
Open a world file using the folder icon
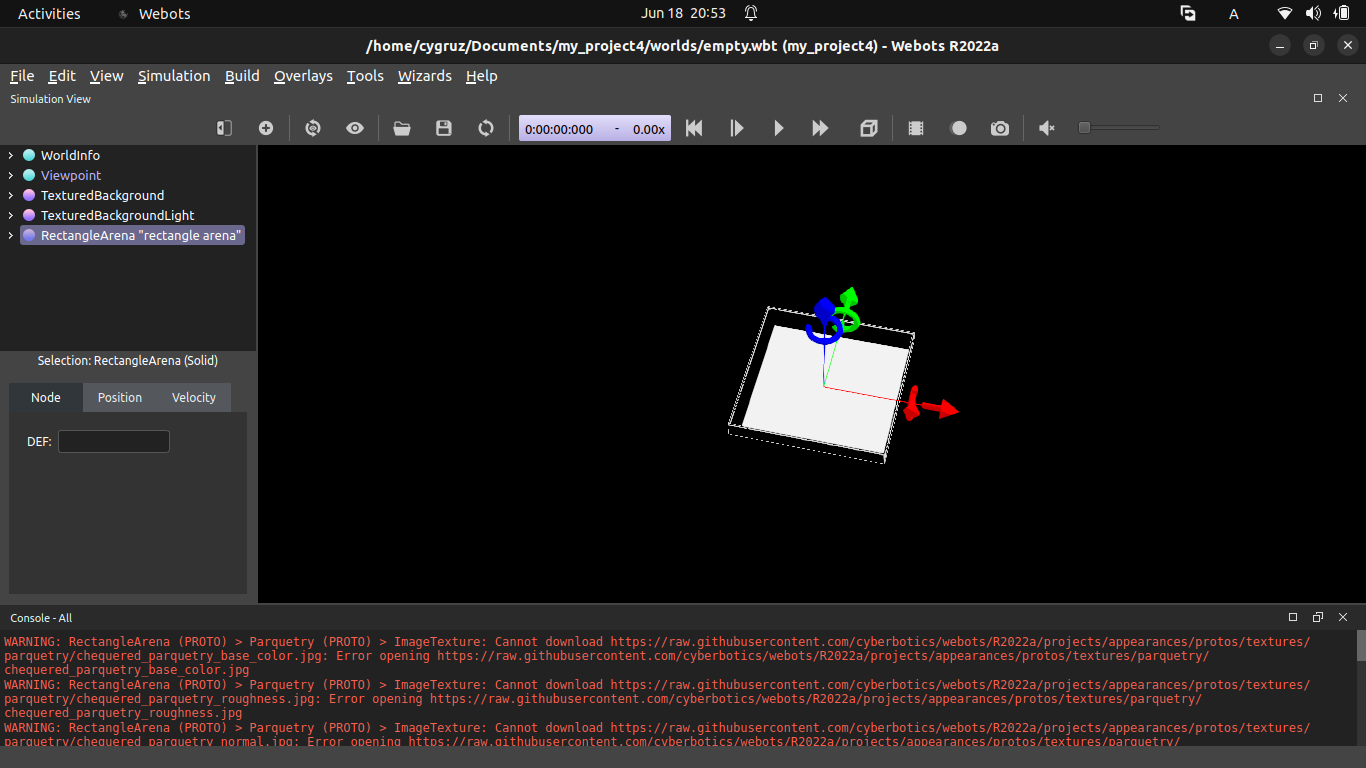tap(402, 128)
